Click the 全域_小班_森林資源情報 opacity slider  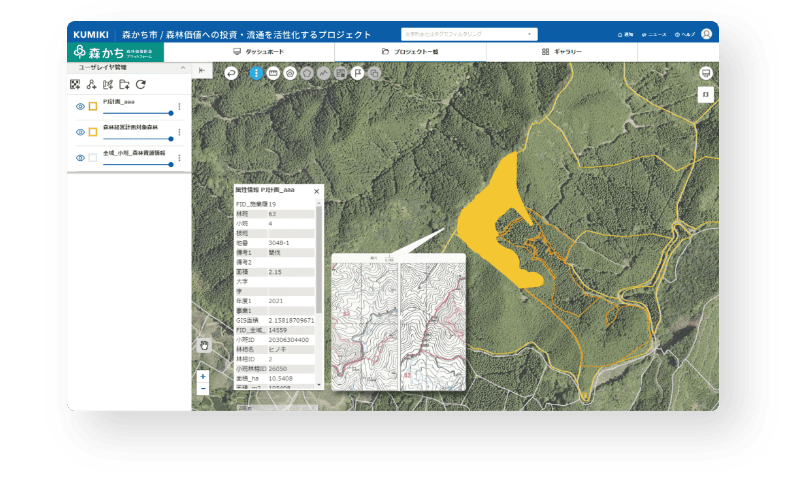[x=138, y=164]
